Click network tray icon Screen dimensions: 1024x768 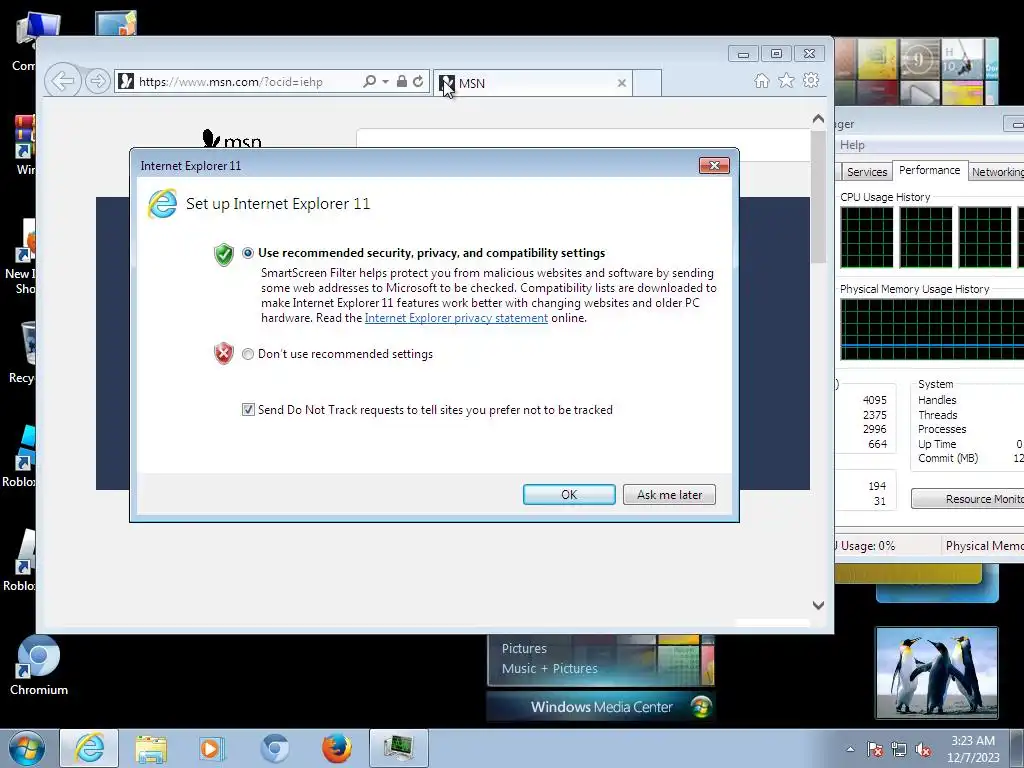click(x=899, y=750)
